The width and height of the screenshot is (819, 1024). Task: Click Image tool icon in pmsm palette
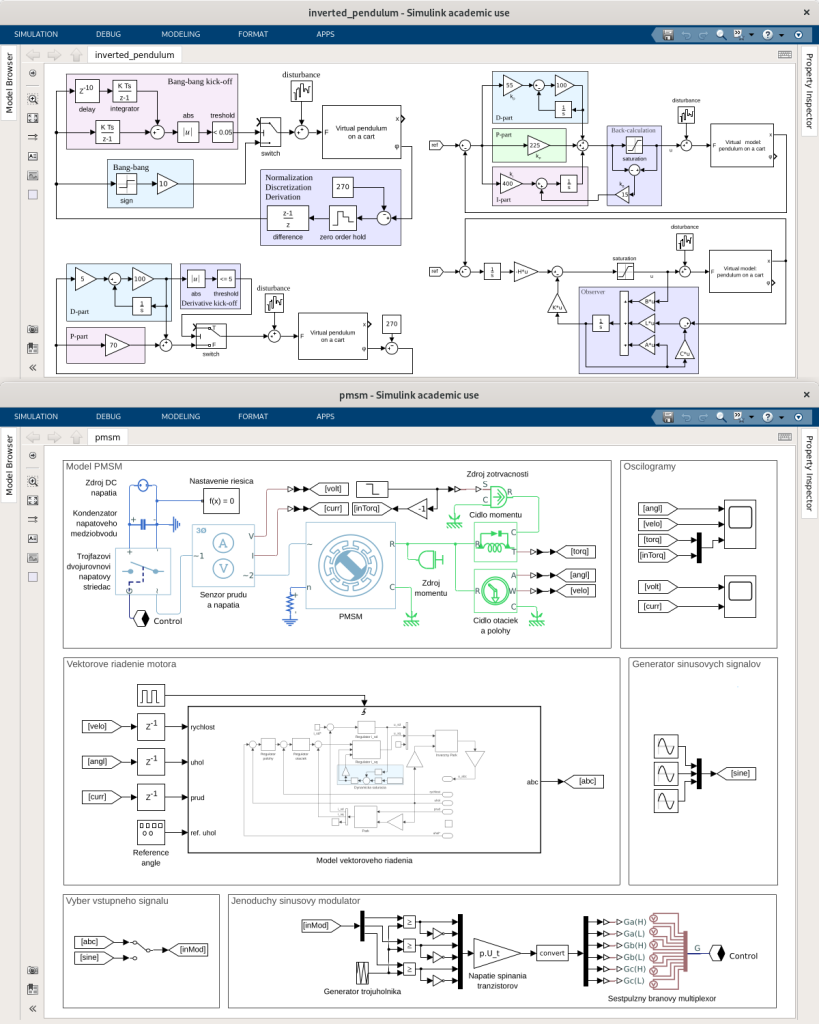33,557
